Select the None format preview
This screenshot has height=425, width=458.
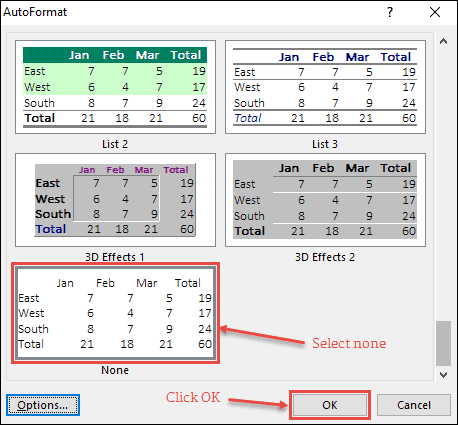[x=115, y=313]
